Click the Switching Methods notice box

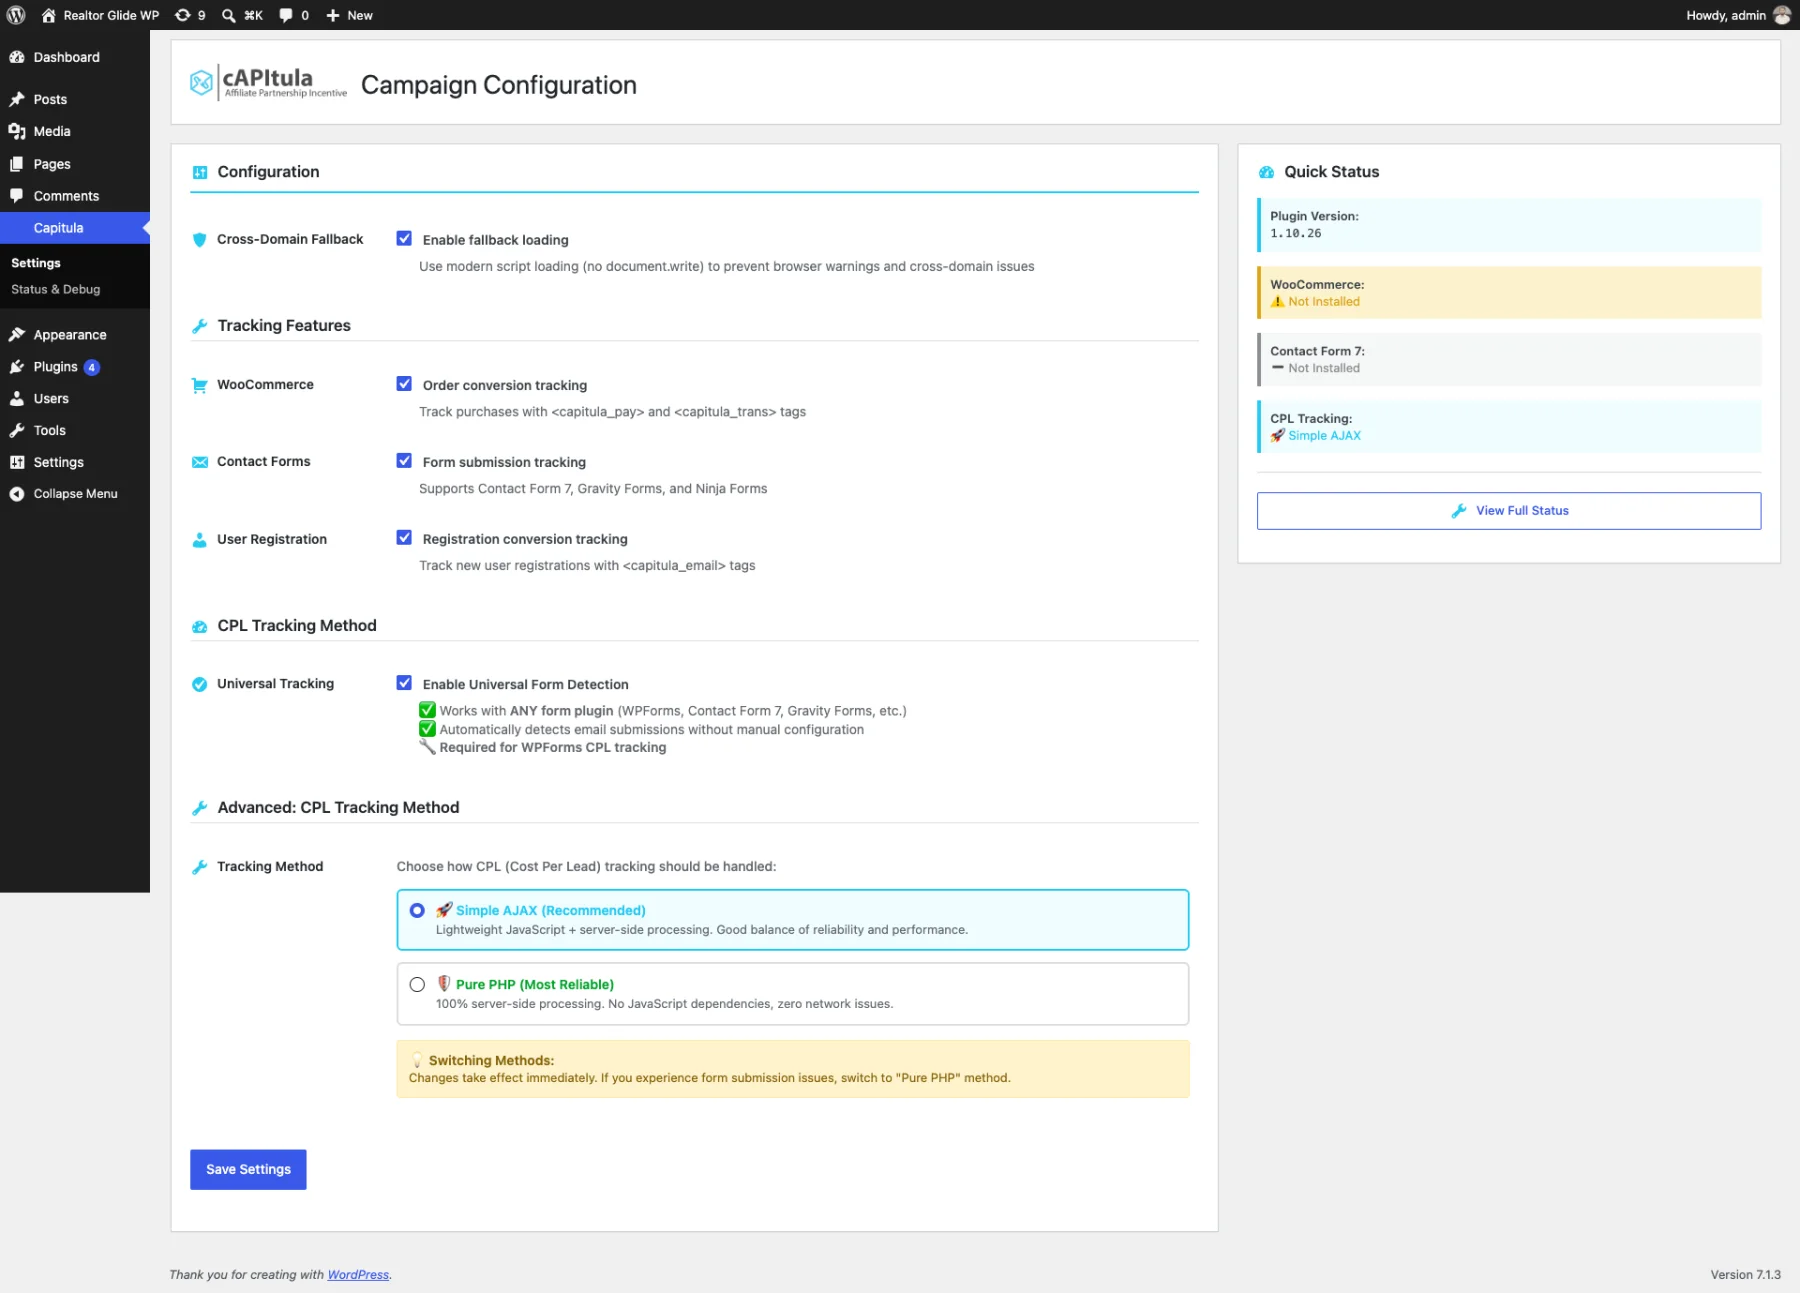coord(793,1069)
